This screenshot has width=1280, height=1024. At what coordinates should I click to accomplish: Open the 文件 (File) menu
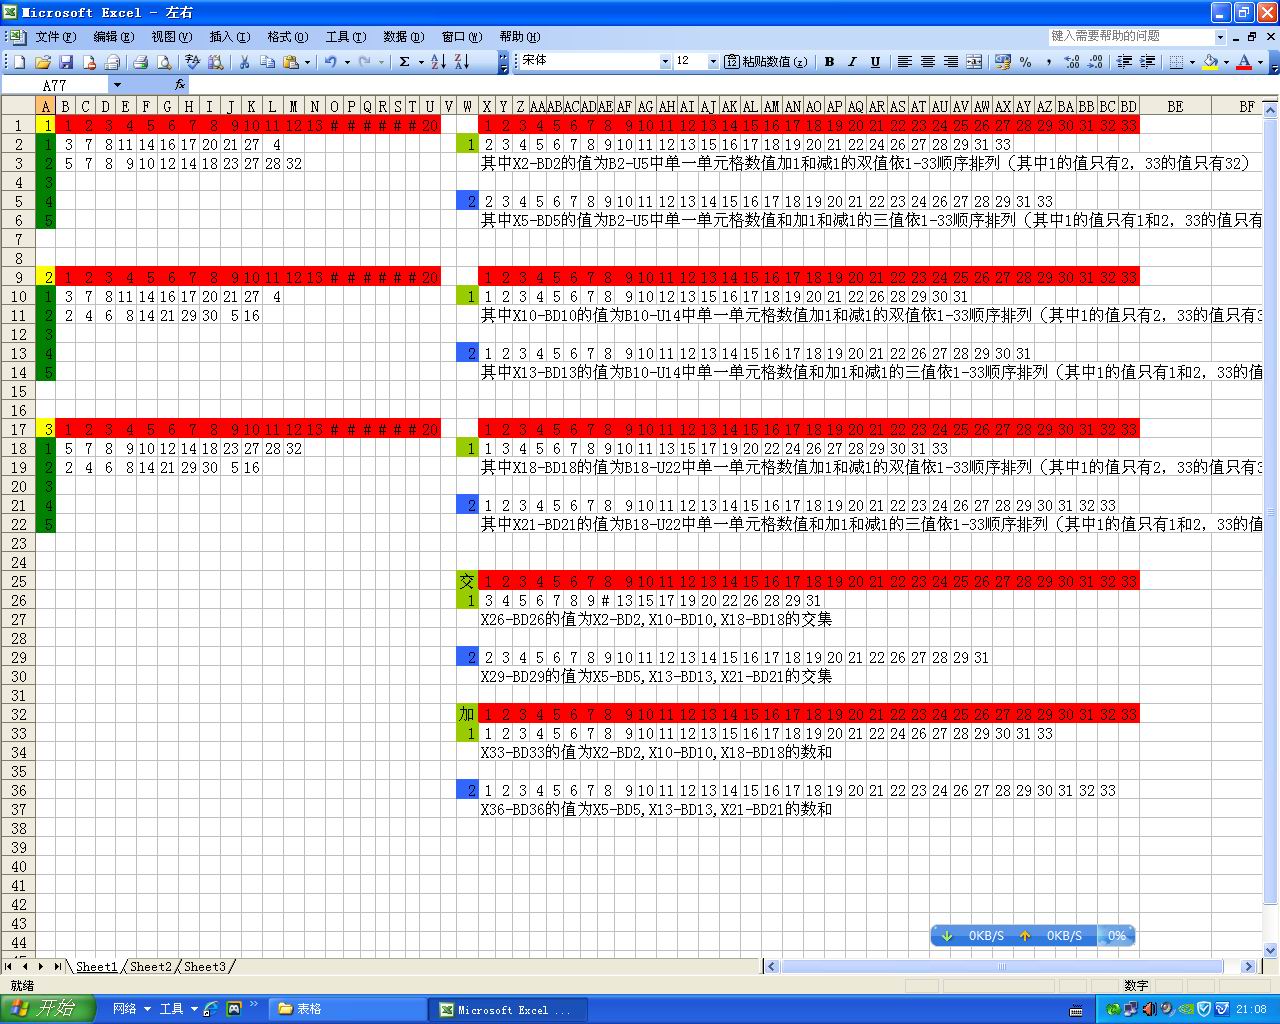[55, 37]
